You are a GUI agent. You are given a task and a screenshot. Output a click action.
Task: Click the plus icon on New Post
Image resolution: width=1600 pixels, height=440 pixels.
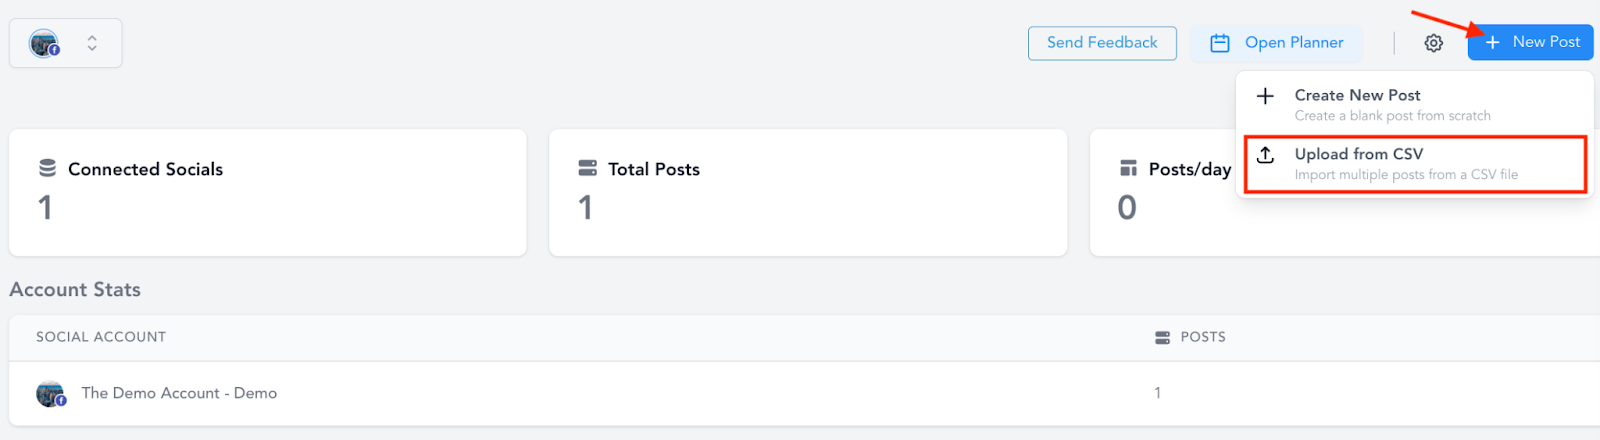[x=1492, y=42]
